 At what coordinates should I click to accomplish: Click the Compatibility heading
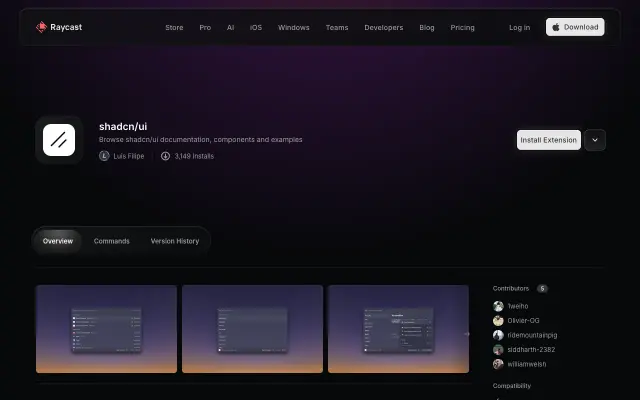click(511, 386)
